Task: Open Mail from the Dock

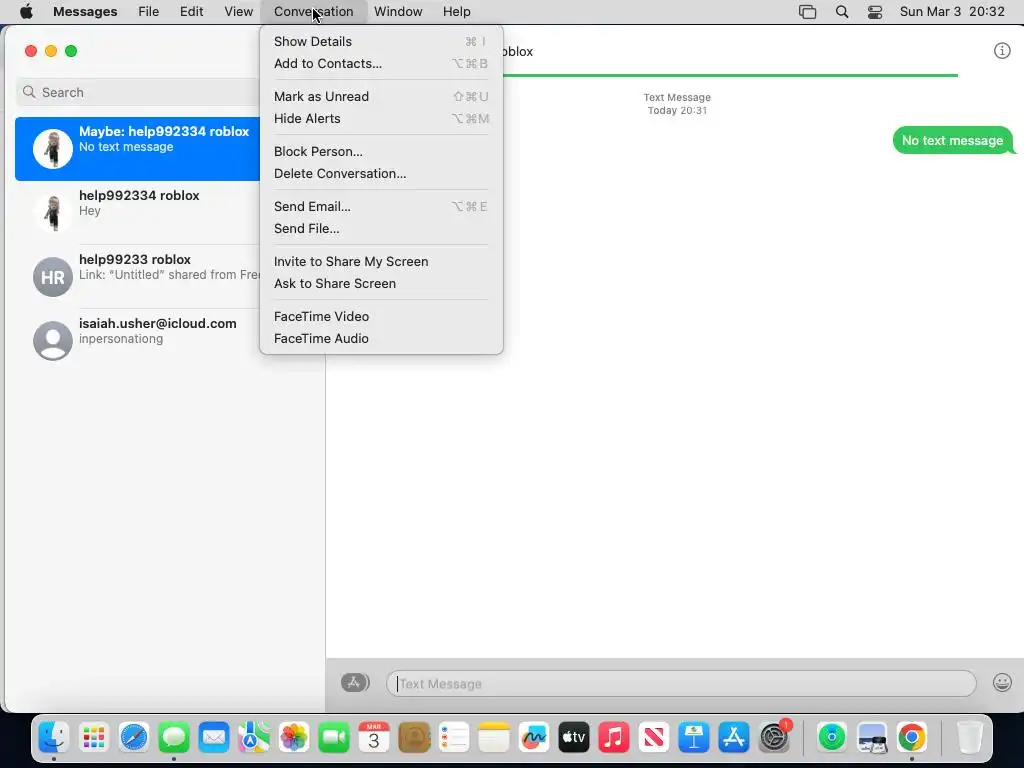Action: click(x=214, y=738)
